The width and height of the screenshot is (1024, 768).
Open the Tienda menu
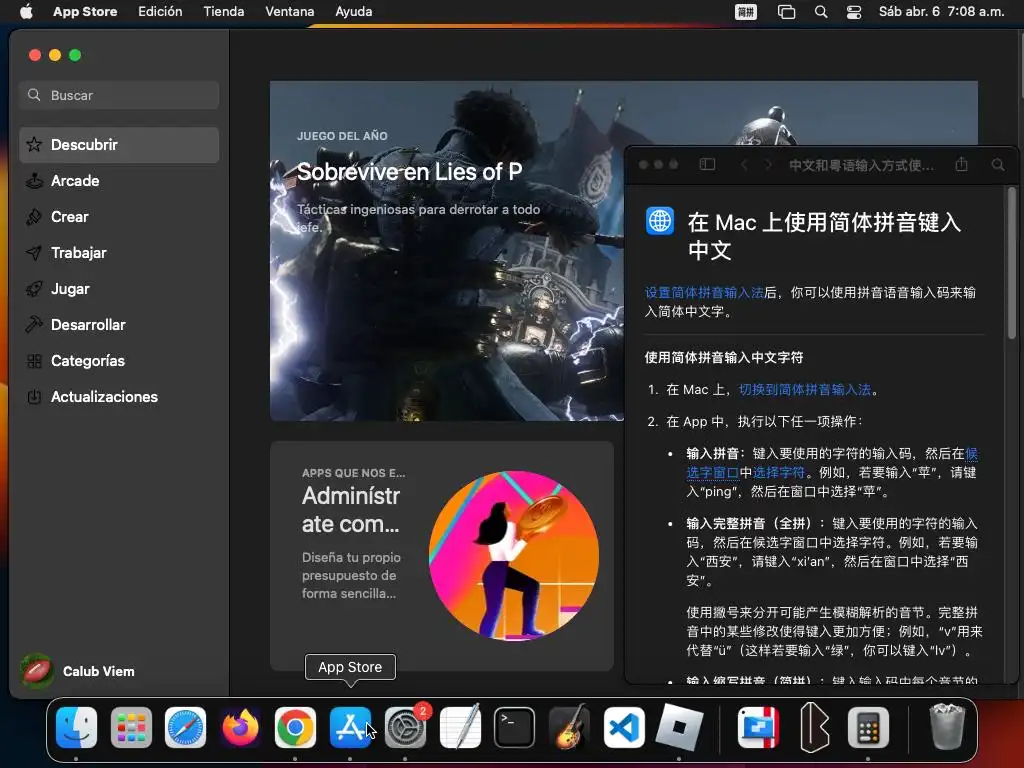[223, 11]
